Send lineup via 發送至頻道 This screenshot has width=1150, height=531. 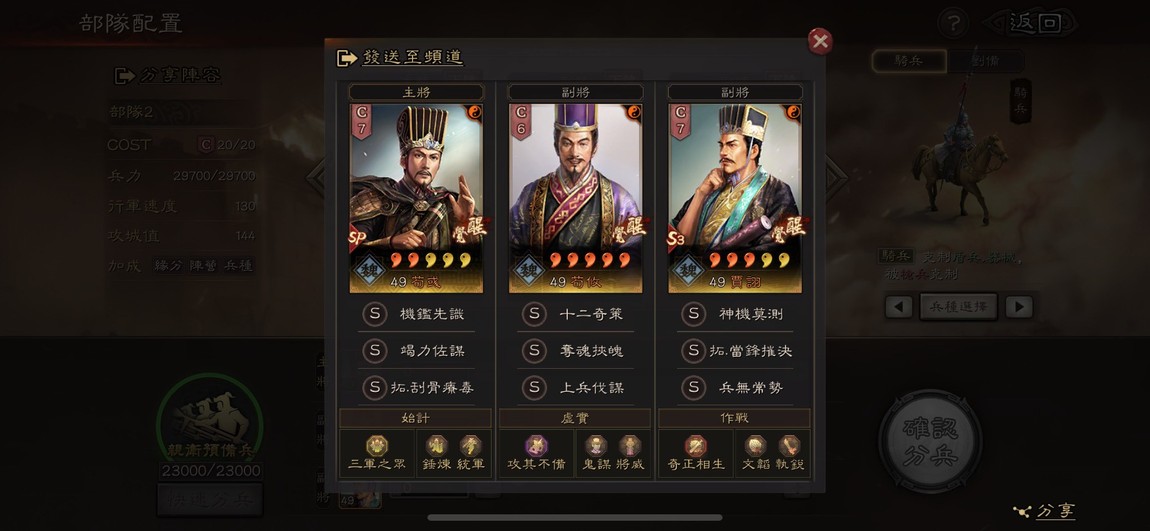(400, 57)
